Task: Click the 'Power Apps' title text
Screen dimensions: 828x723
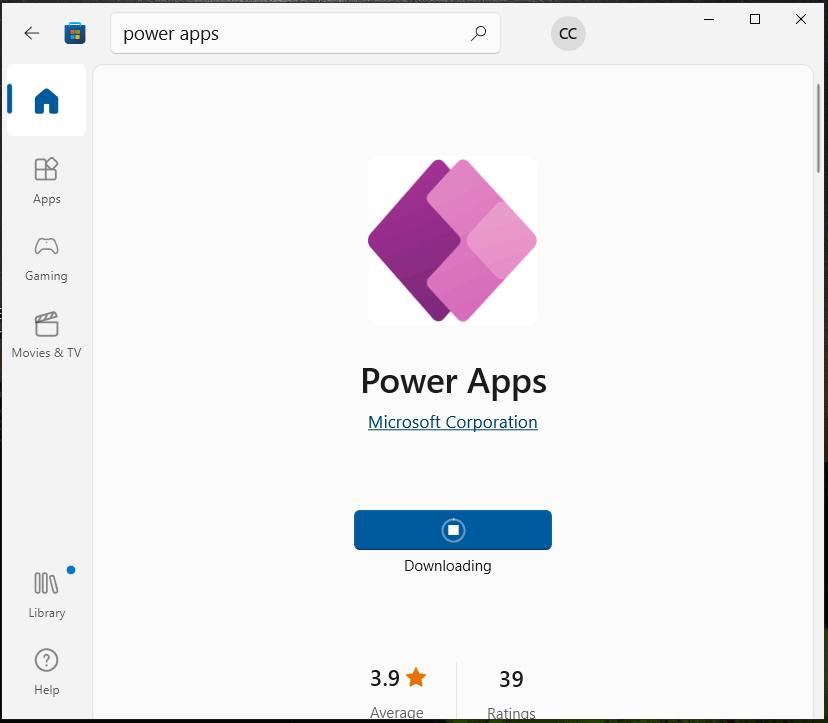Action: 453,381
